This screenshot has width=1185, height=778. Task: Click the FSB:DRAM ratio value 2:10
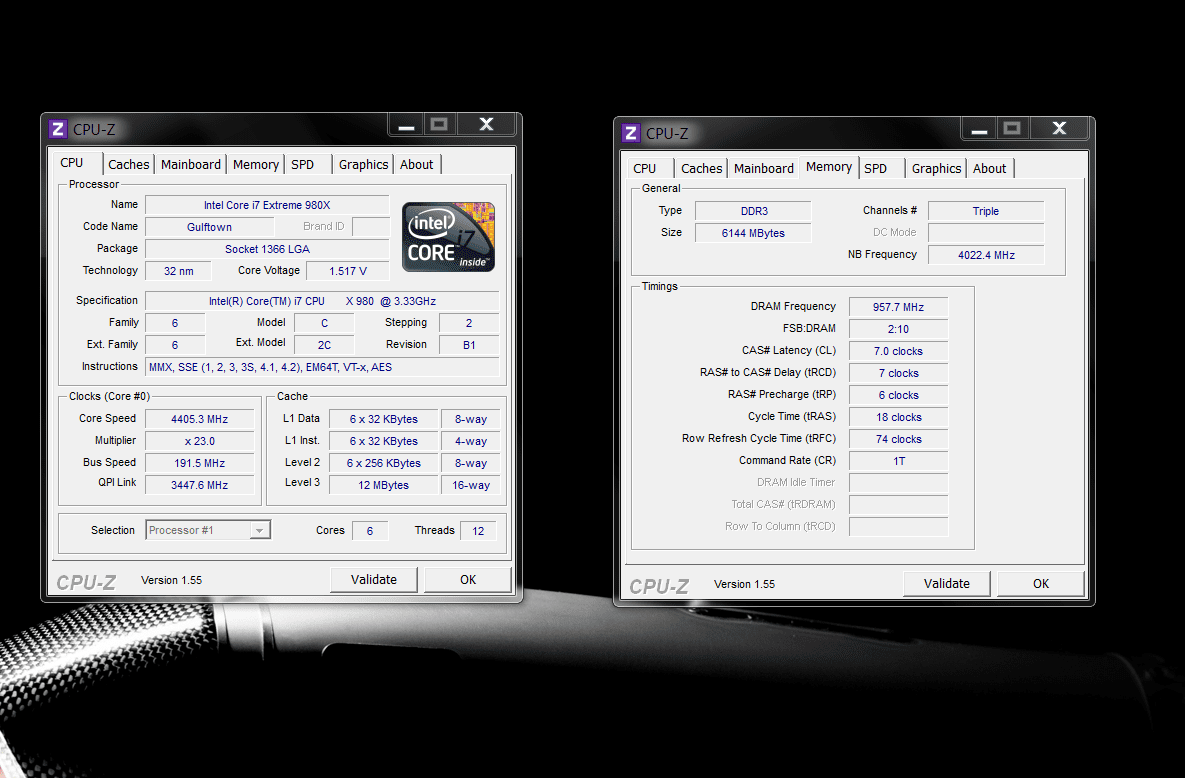point(898,329)
